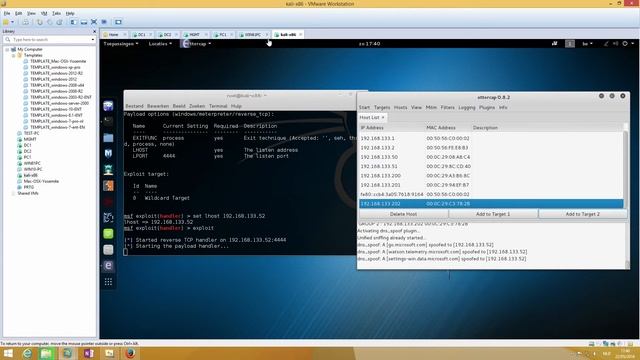
Task: Switch to the MGMT VM tab
Action: [194, 35]
